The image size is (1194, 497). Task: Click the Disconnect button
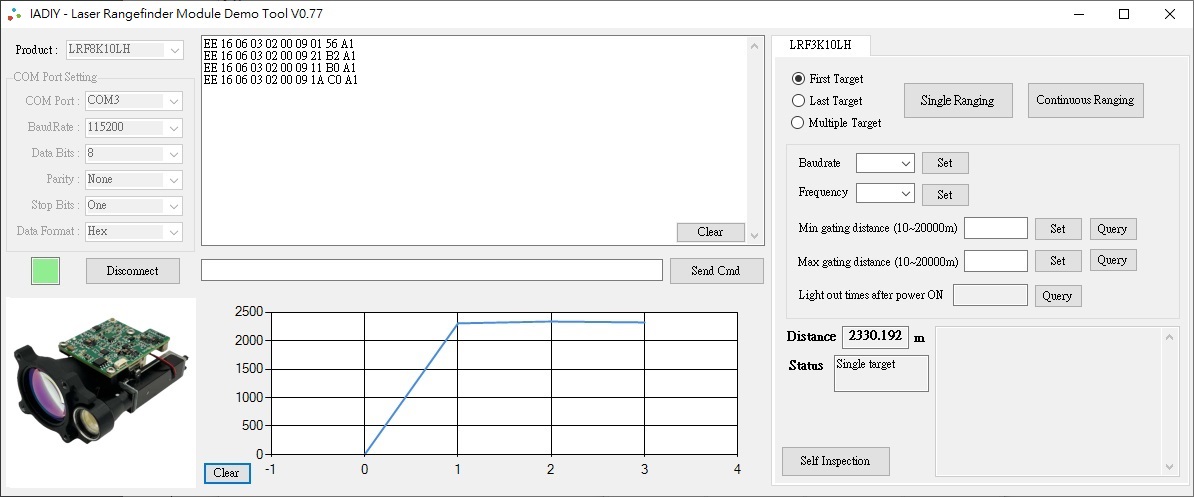(x=133, y=271)
